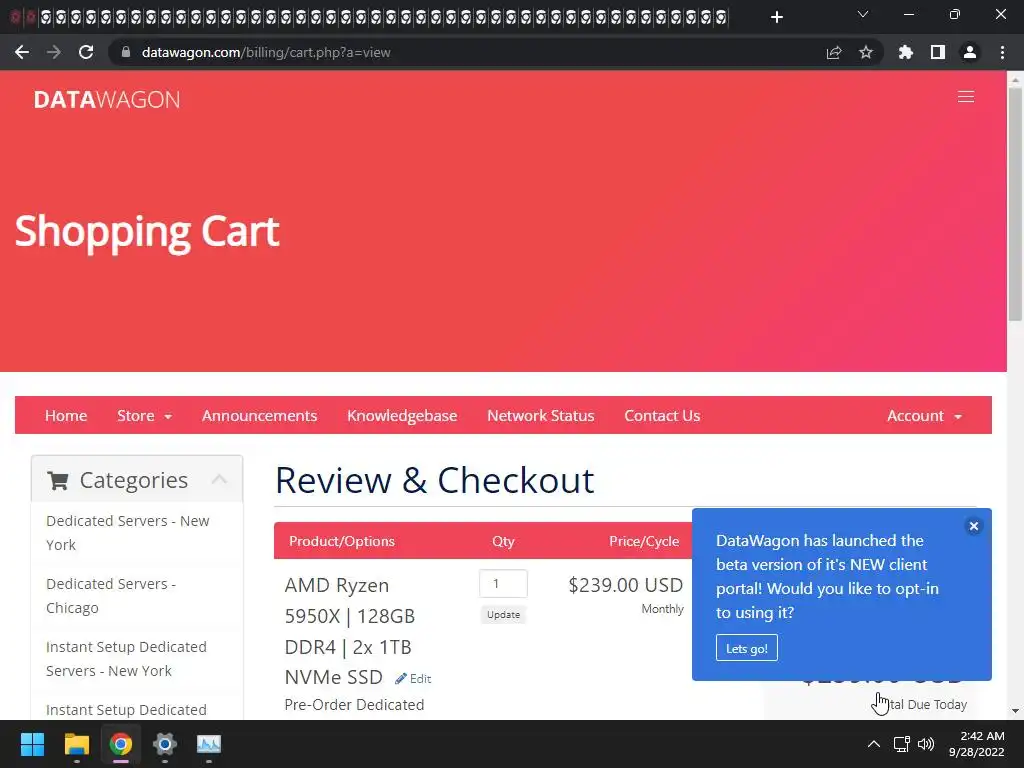Open the Settings gear on taskbar

click(x=165, y=744)
